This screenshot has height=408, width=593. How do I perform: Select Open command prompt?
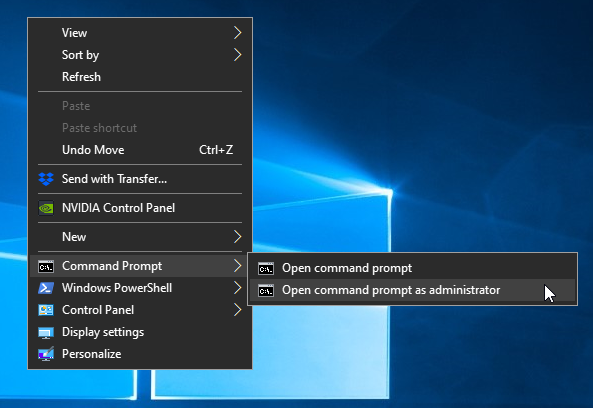412,268
